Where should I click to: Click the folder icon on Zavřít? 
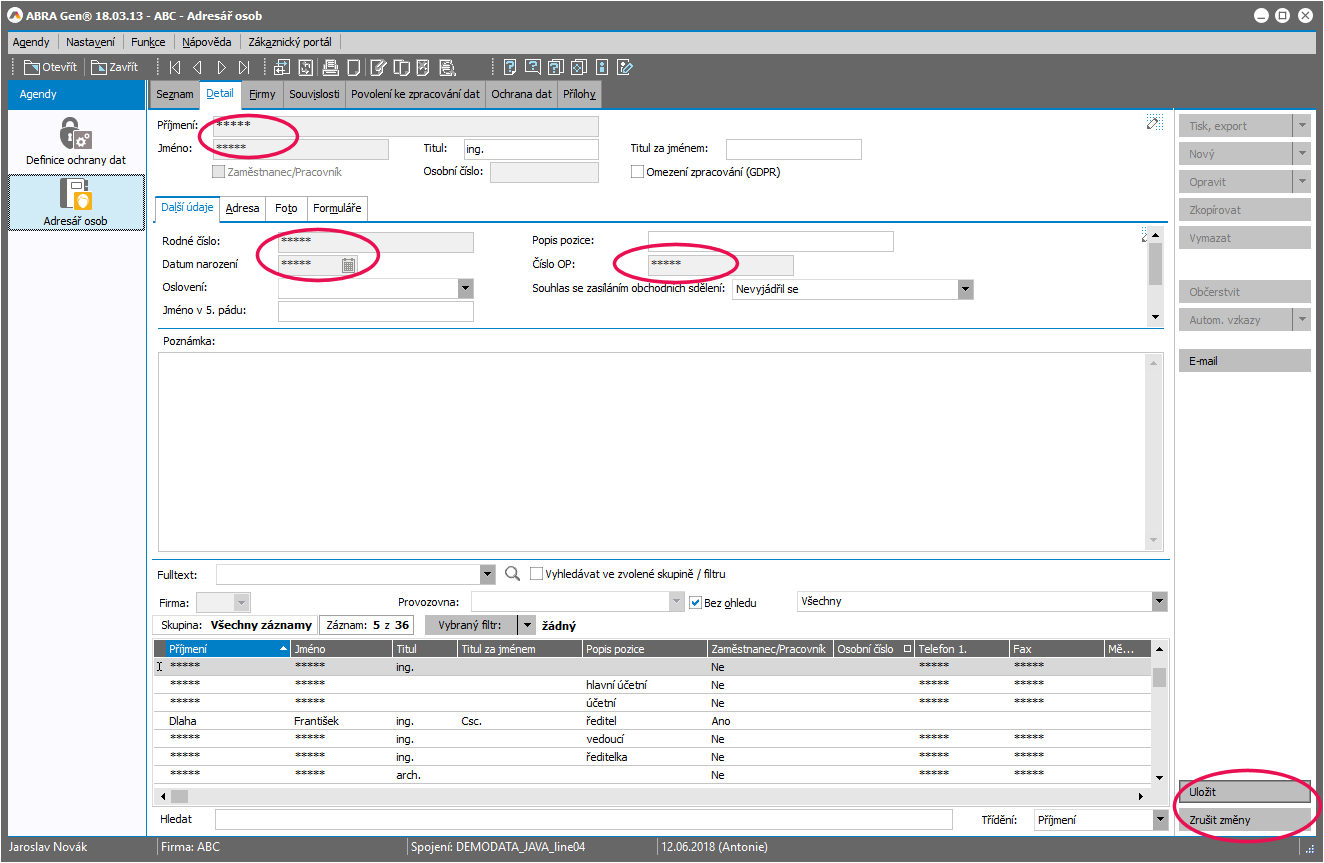[x=99, y=68]
